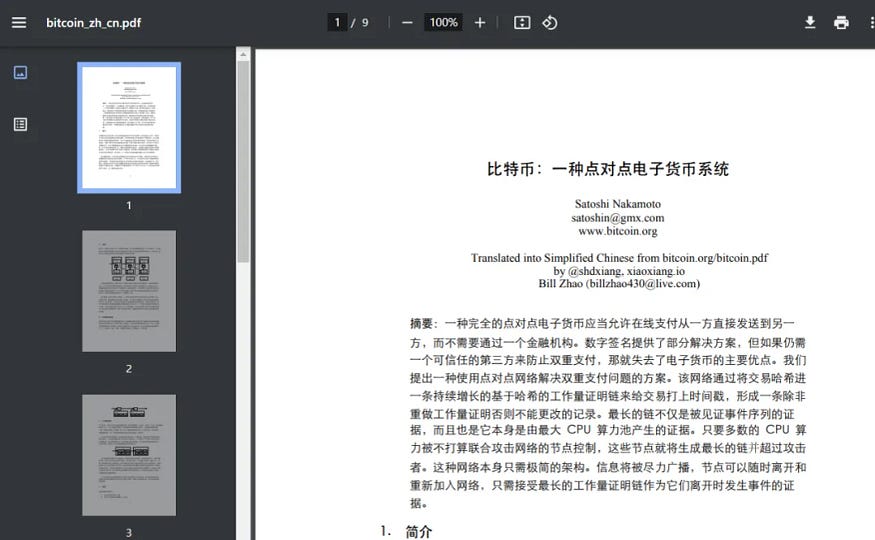The width and height of the screenshot is (875, 540).
Task: Click the zoom in plus button
Action: 480,22
